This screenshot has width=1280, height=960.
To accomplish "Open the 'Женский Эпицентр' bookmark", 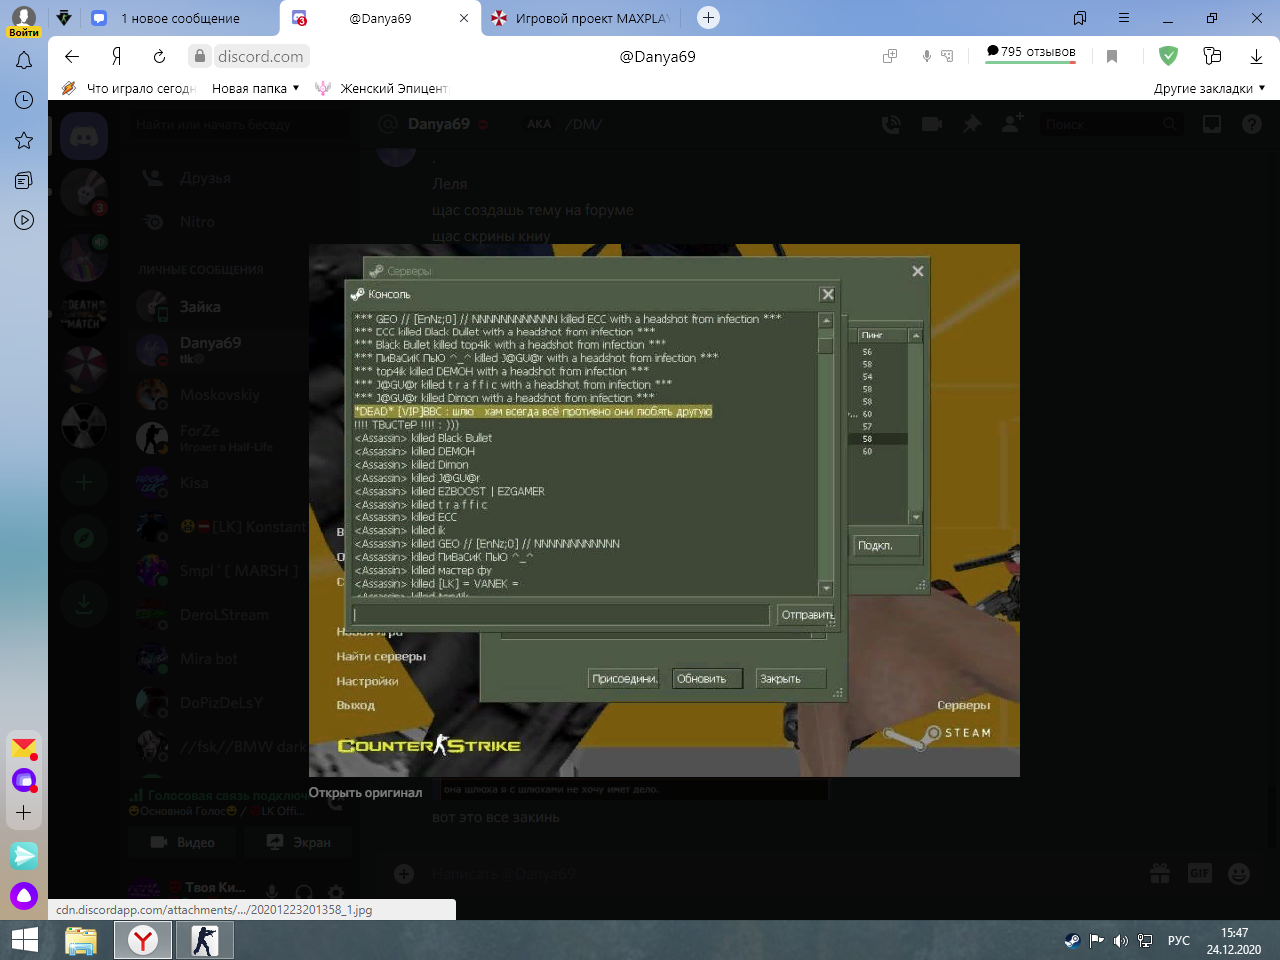I will point(381,88).
